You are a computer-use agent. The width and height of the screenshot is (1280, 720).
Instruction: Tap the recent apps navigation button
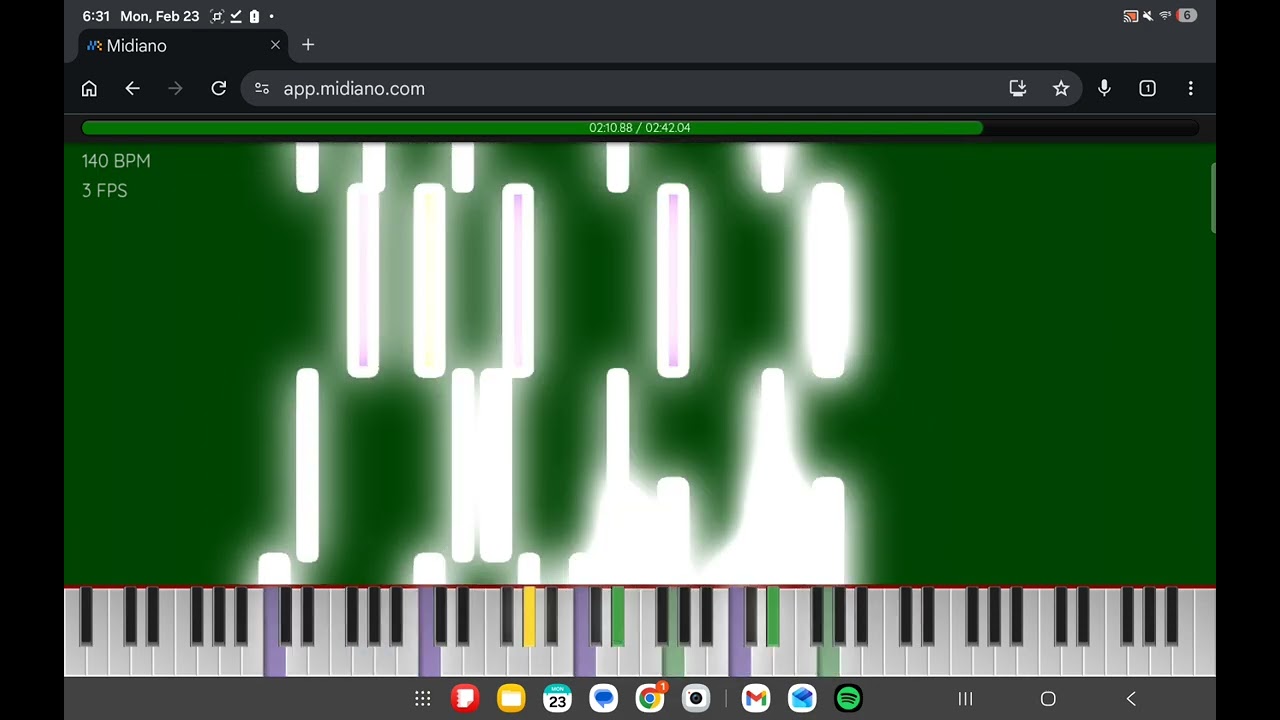[x=965, y=699]
